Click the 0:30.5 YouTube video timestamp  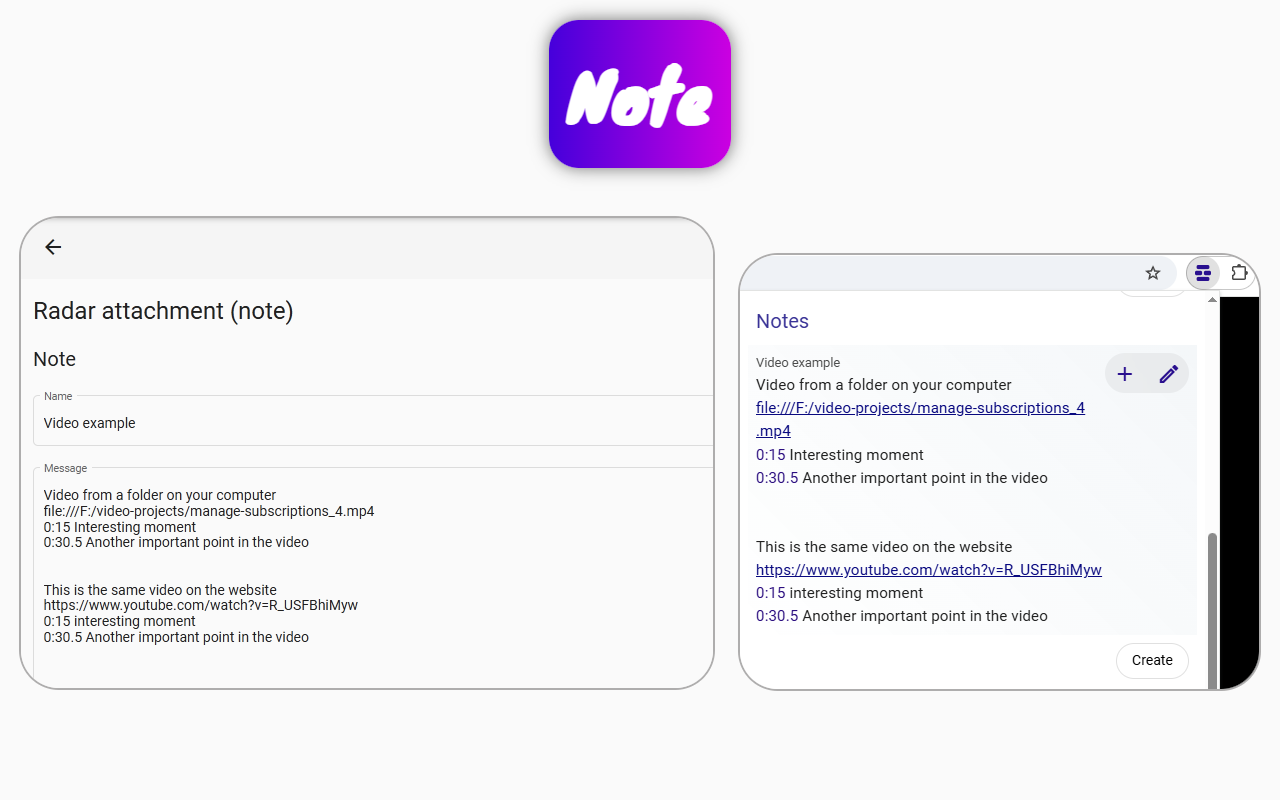tap(777, 616)
